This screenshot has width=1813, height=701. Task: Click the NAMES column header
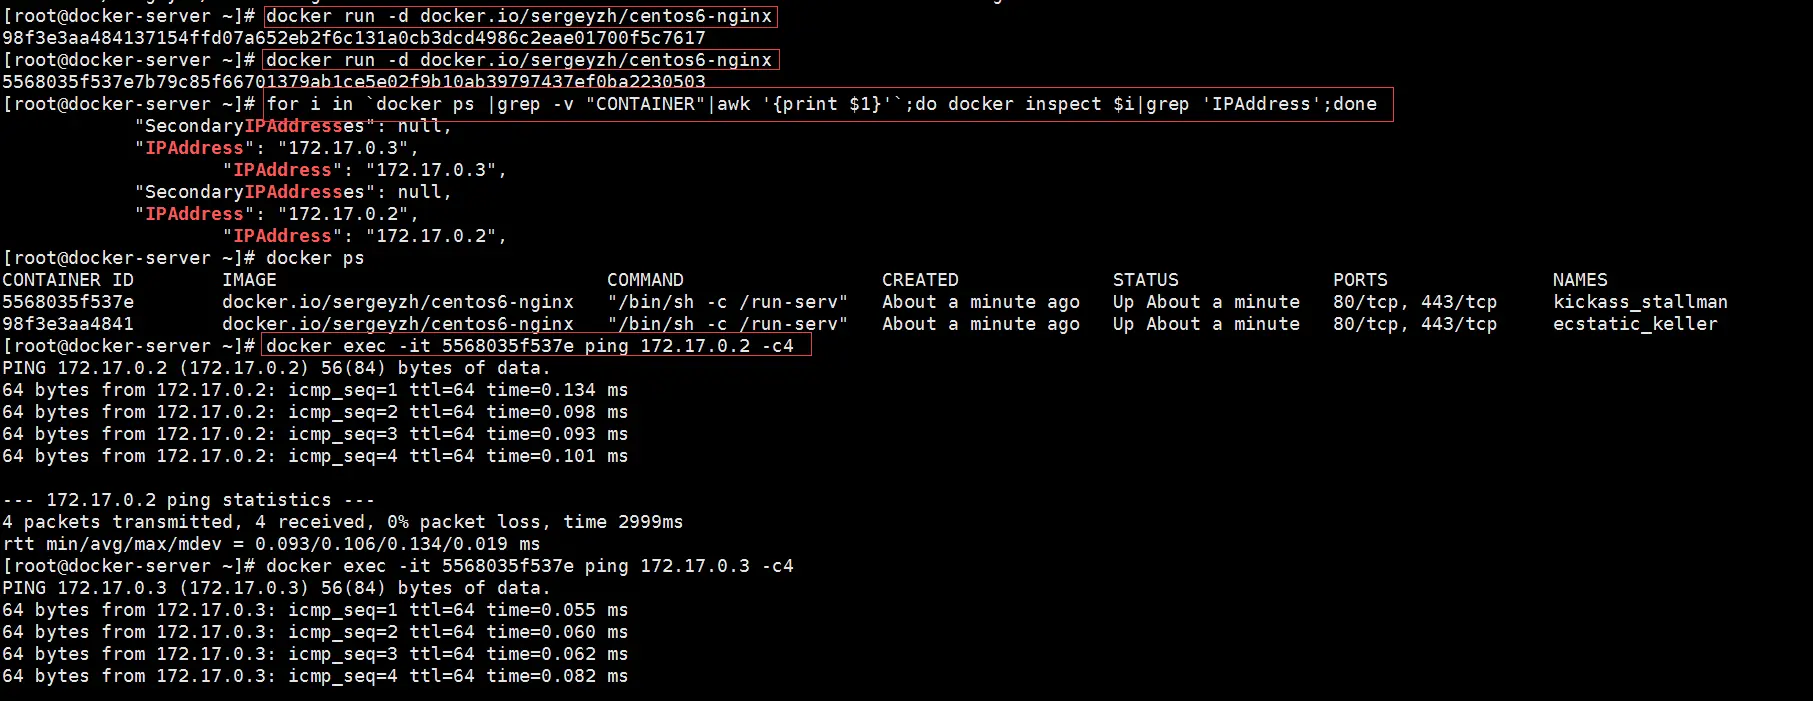click(1580, 280)
